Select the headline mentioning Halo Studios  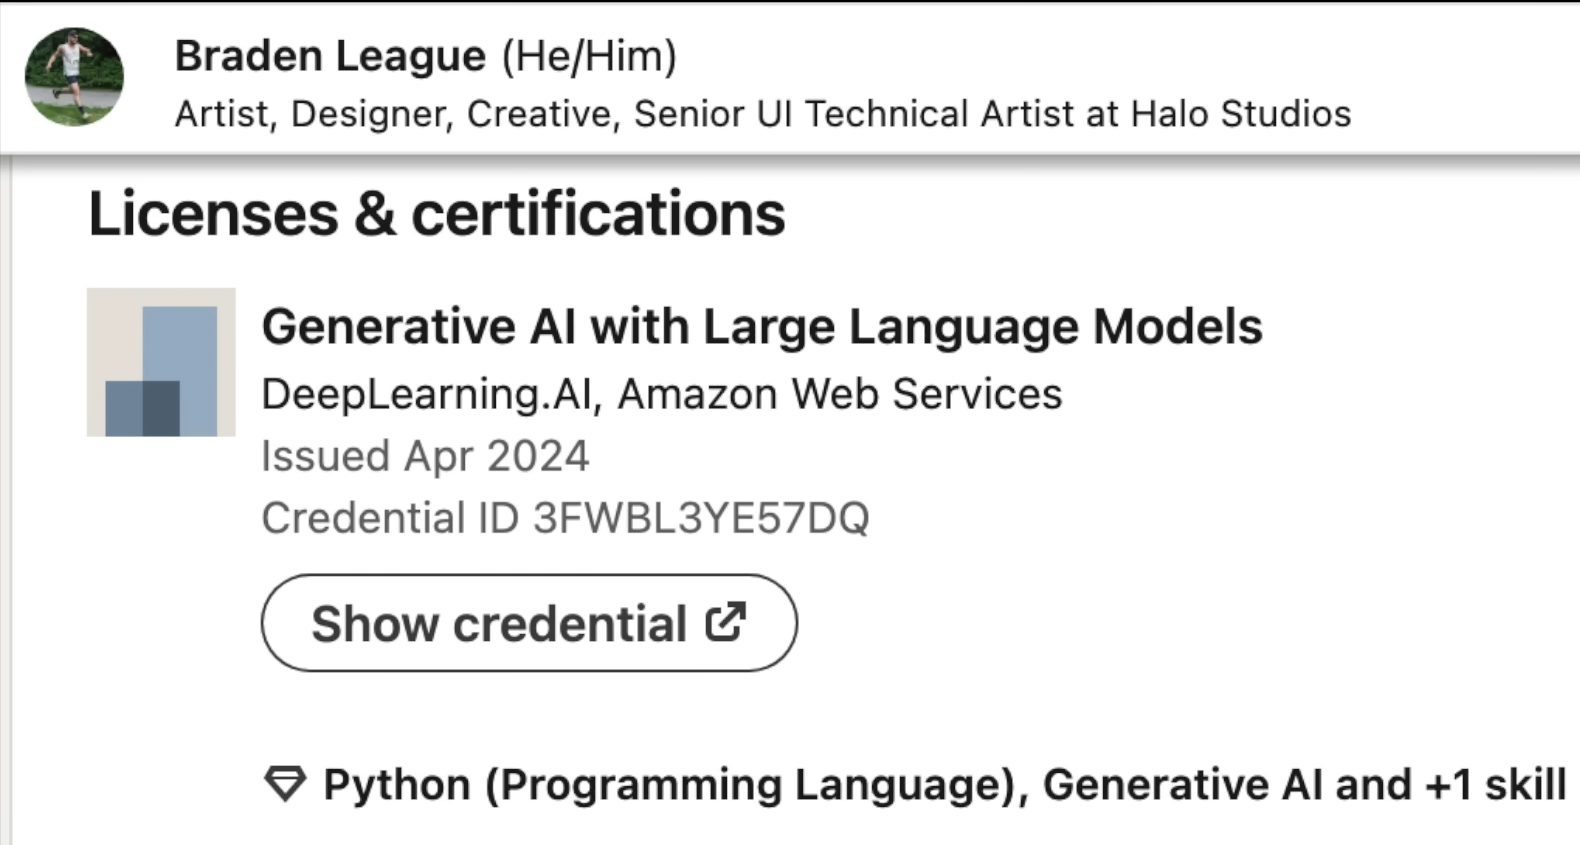(762, 114)
